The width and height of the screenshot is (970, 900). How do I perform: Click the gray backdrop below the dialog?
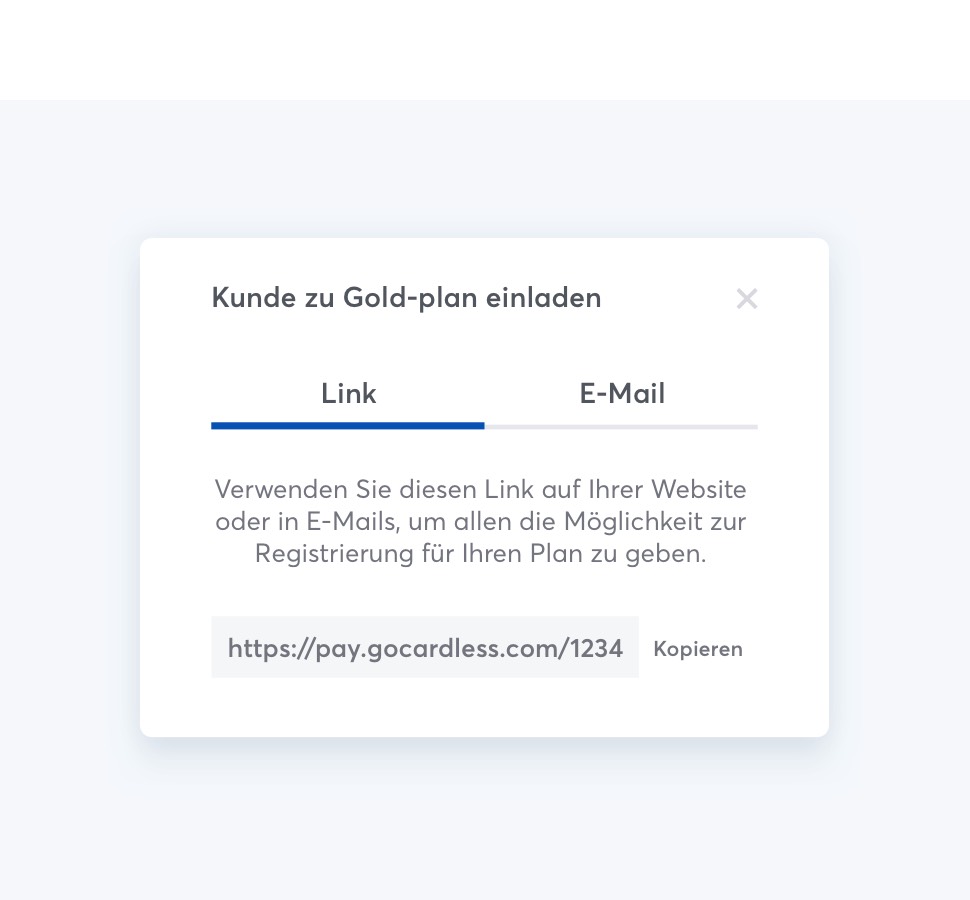click(x=485, y=820)
